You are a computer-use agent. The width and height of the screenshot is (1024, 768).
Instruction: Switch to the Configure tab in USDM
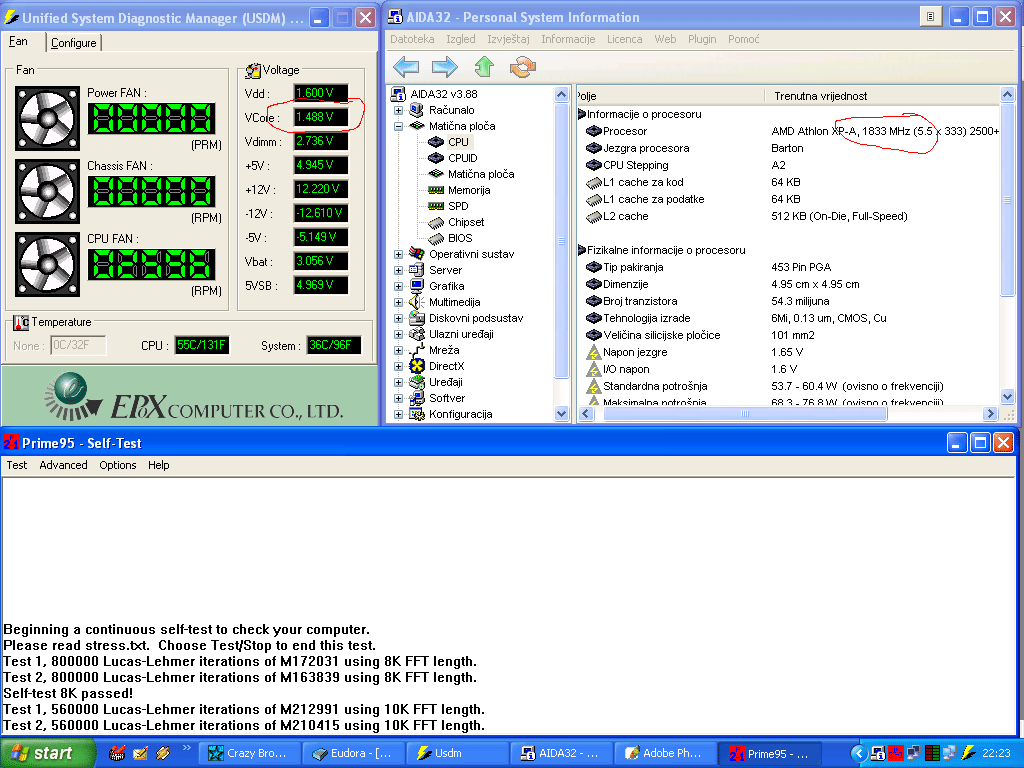coord(74,43)
